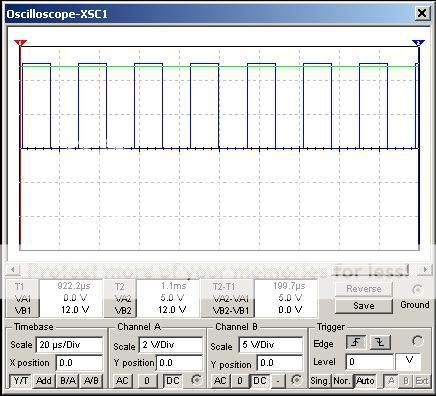Set Channel B coupling to DC
The width and height of the screenshot is (436, 396).
(x=260, y=381)
